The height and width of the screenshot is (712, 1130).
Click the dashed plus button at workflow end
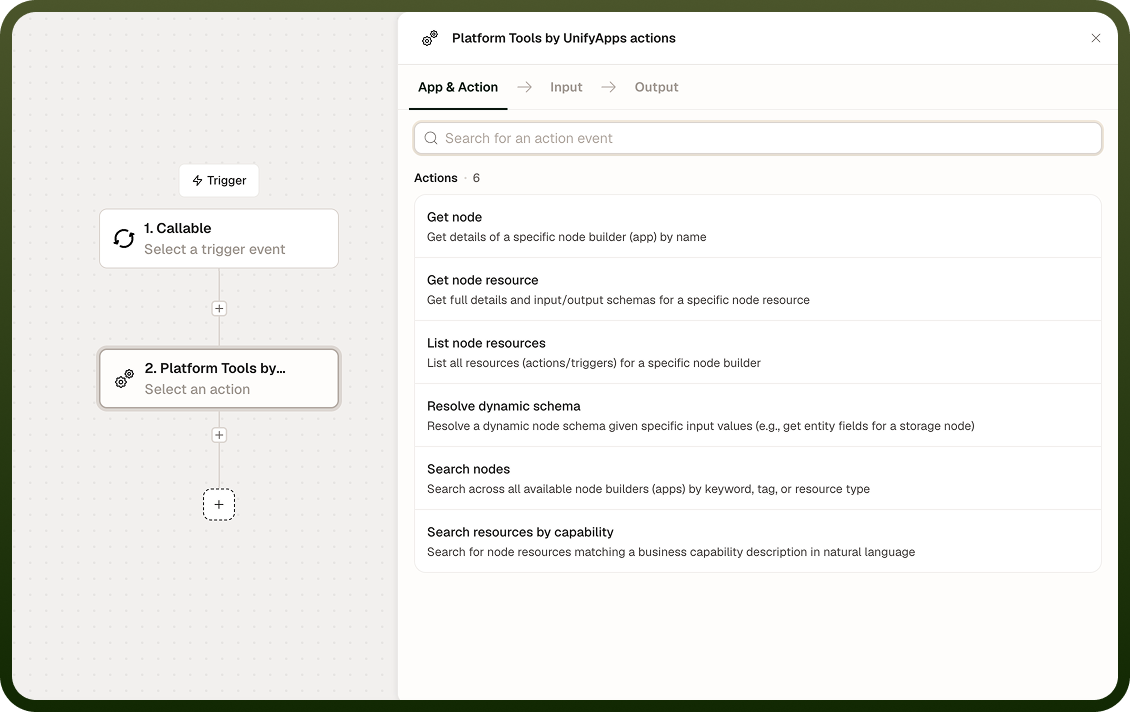click(x=219, y=504)
